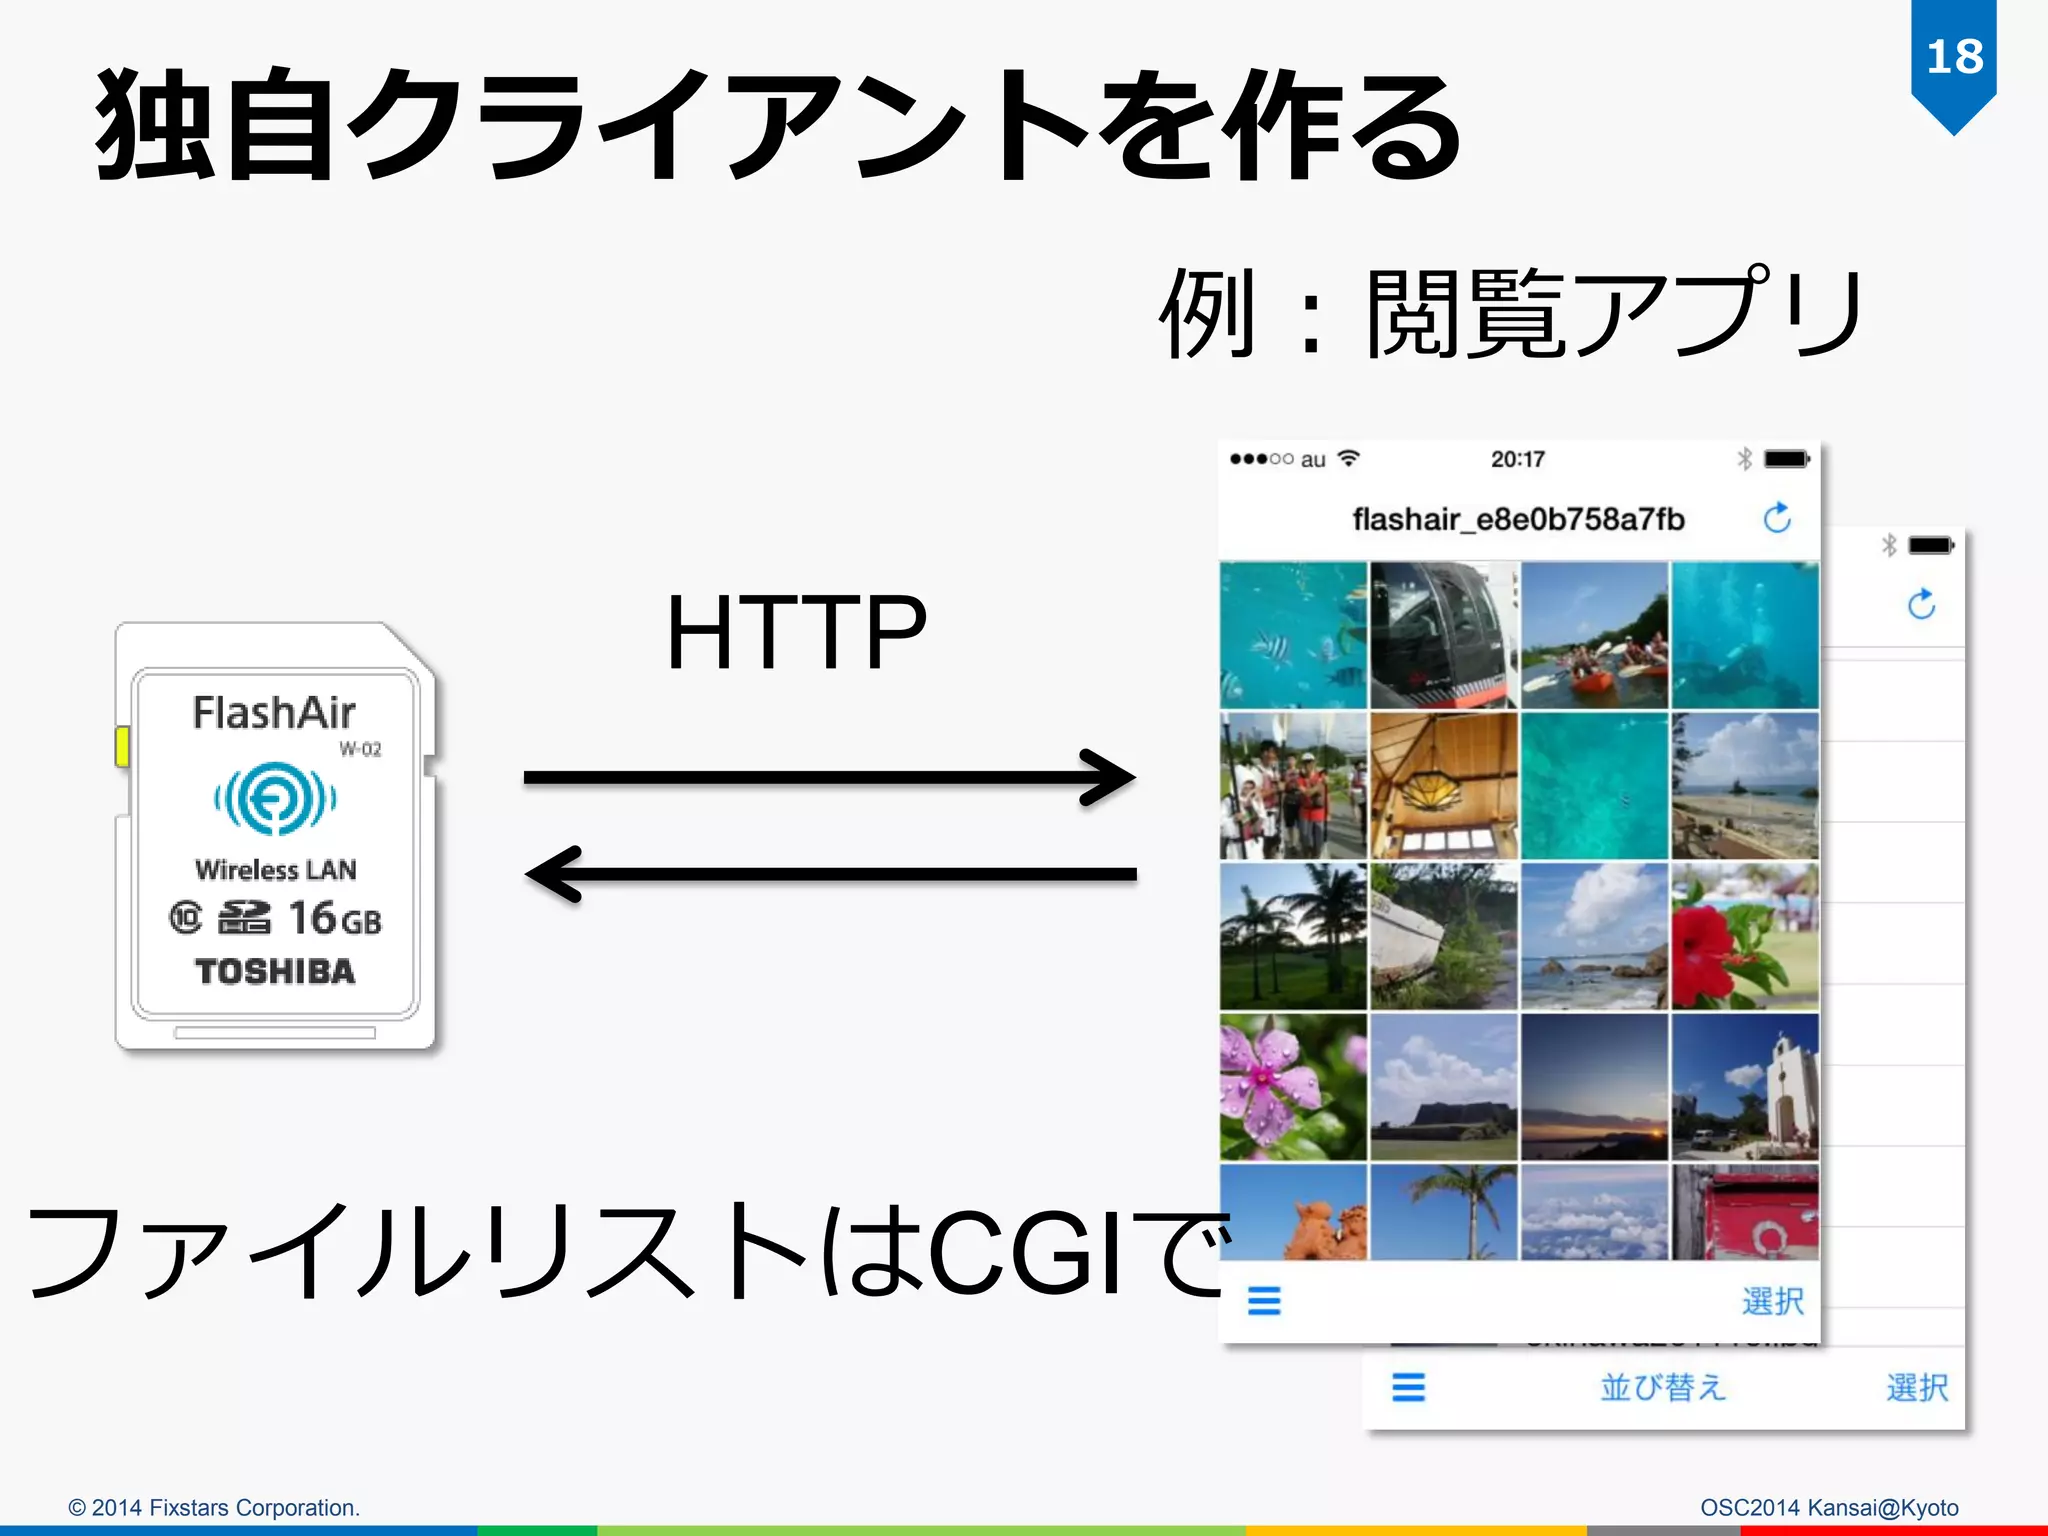This screenshot has width=2048, height=1536.
Task: Open the red hibiscus flower photo
Action: [x=1745, y=937]
